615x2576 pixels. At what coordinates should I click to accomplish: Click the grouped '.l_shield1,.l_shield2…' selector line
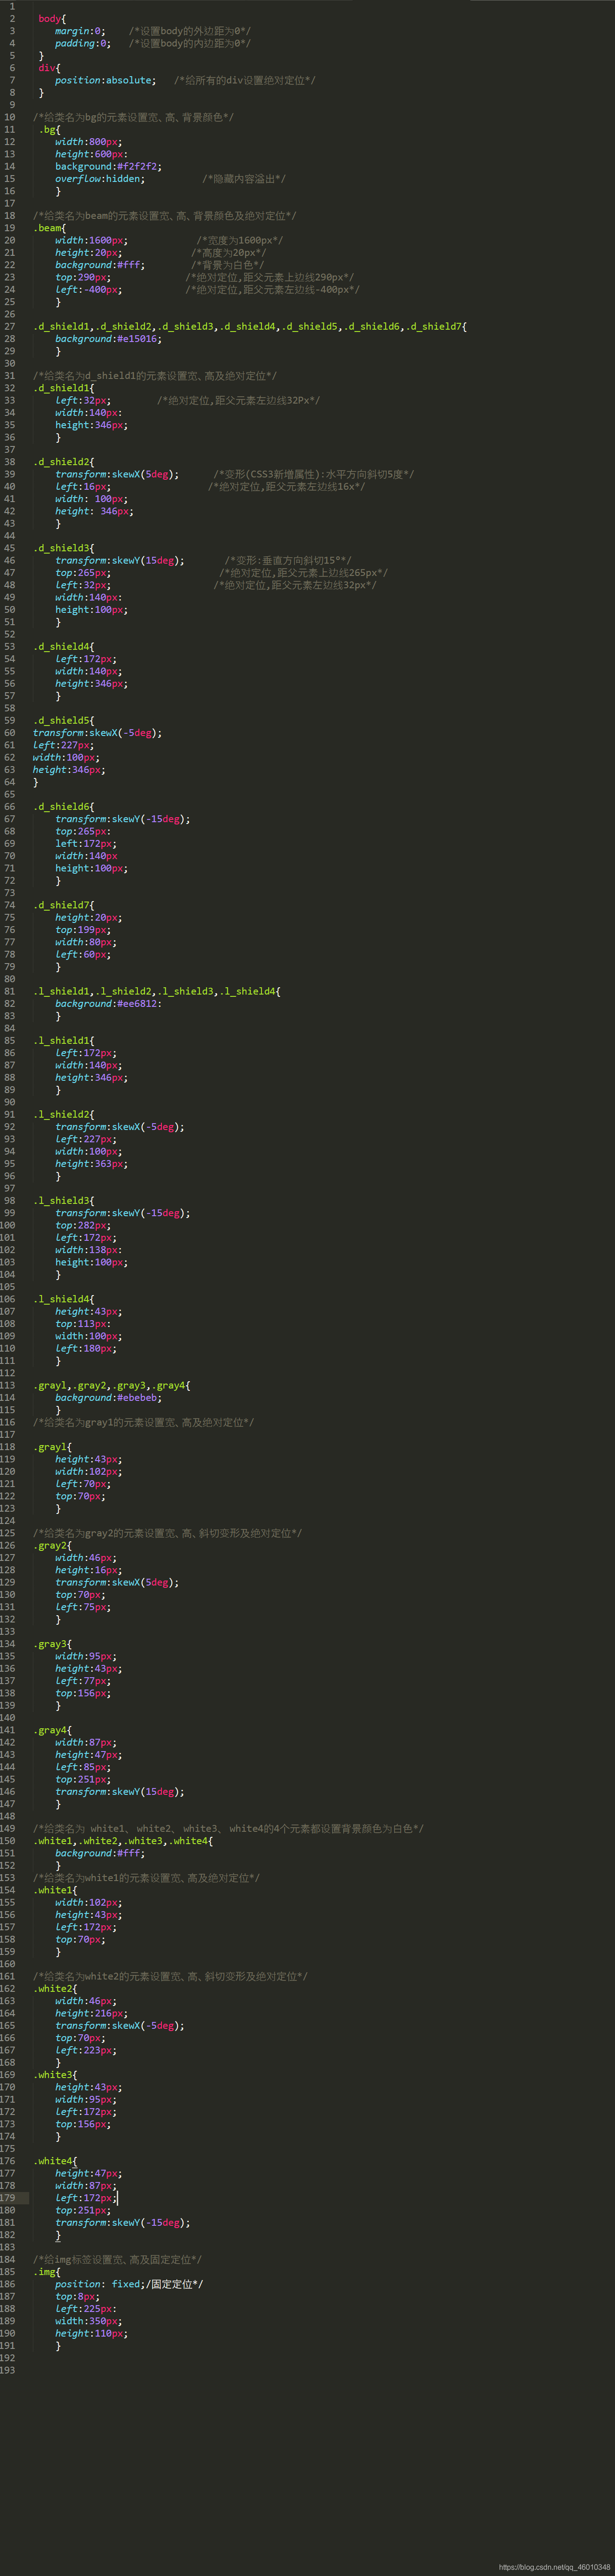(x=157, y=991)
